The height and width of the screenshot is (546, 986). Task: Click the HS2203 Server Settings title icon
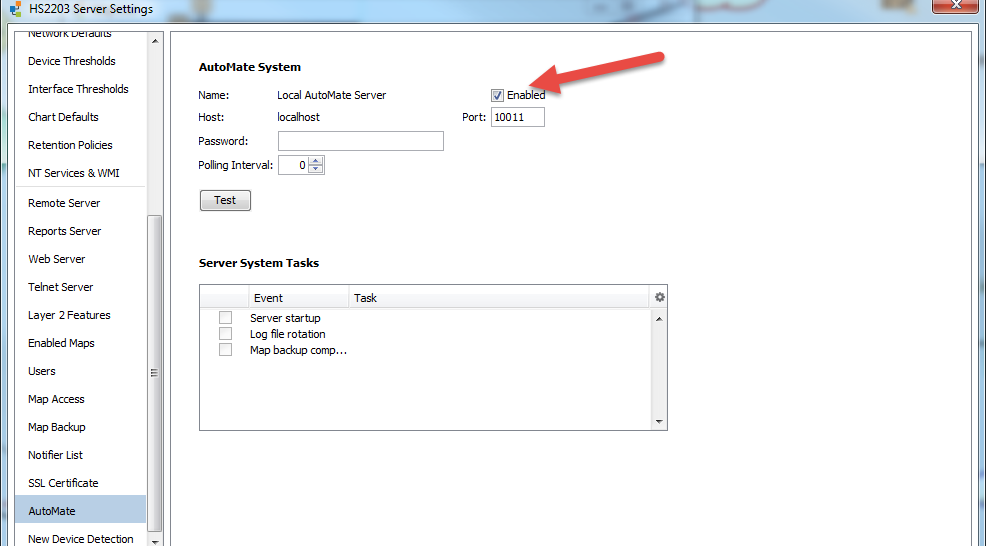pos(15,9)
